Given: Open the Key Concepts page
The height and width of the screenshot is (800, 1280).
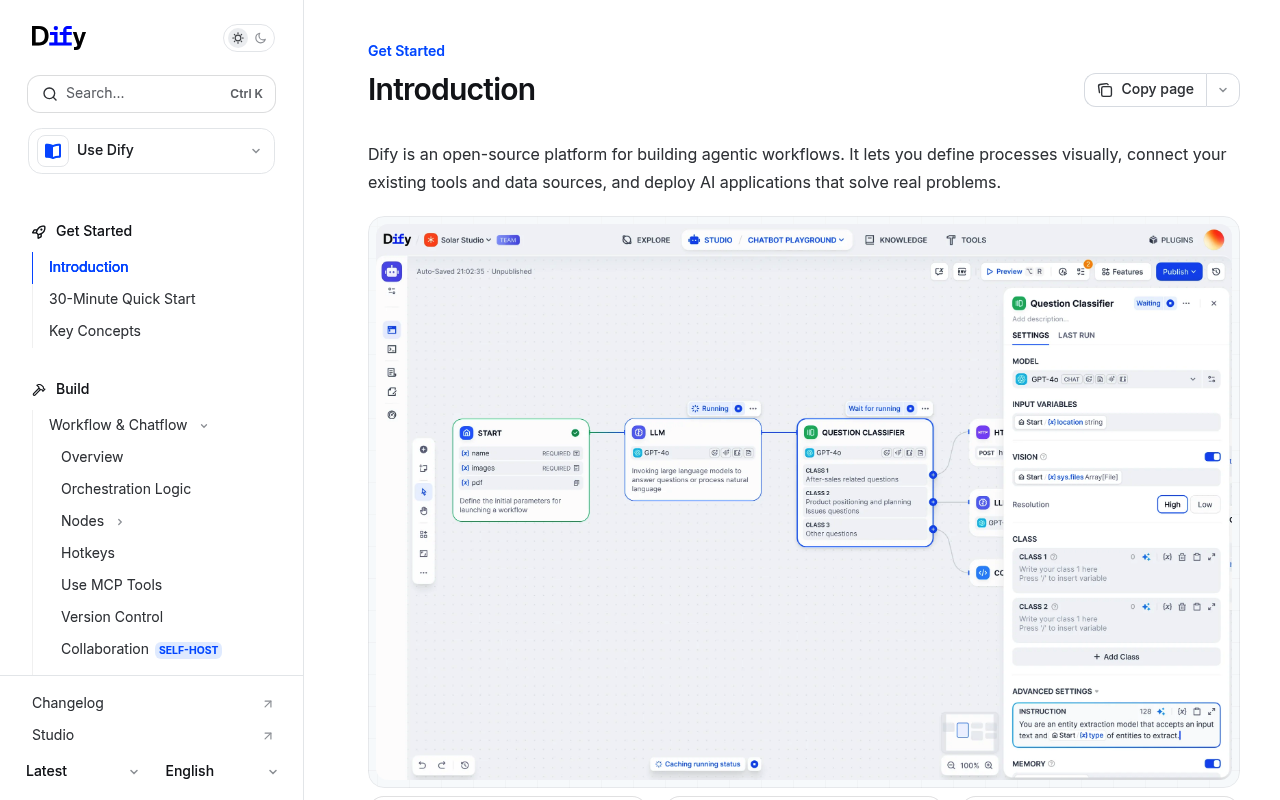Looking at the screenshot, I should (95, 331).
